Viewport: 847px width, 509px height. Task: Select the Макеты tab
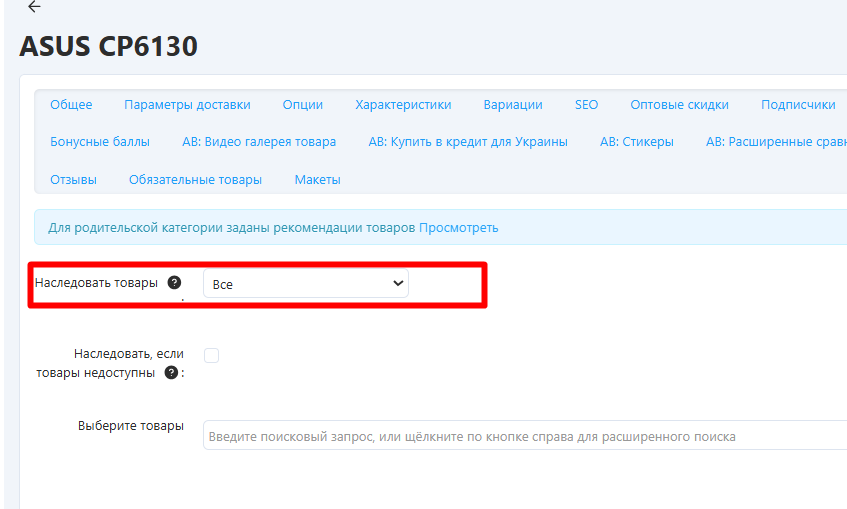317,180
